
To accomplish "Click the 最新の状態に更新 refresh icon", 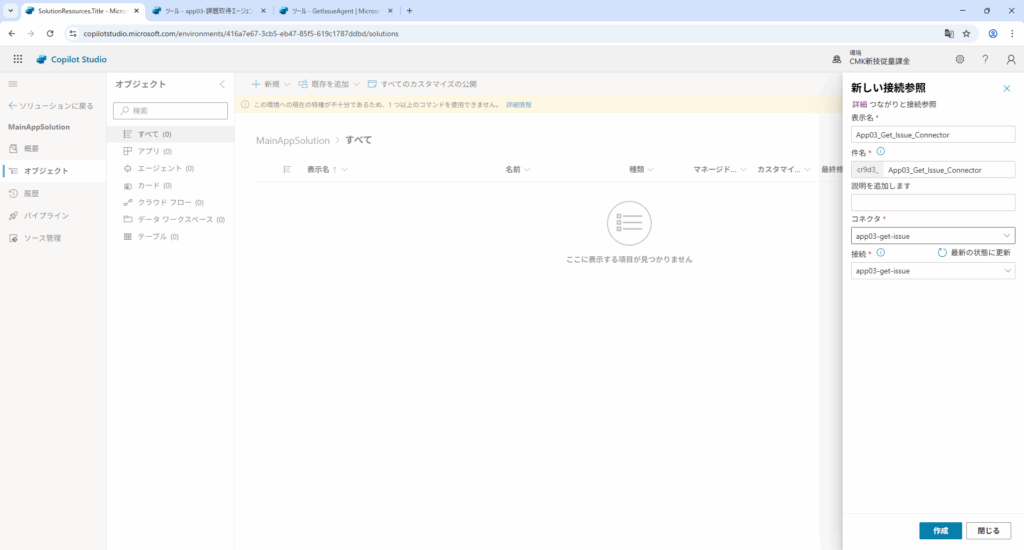I will pyautogui.click(x=942, y=253).
